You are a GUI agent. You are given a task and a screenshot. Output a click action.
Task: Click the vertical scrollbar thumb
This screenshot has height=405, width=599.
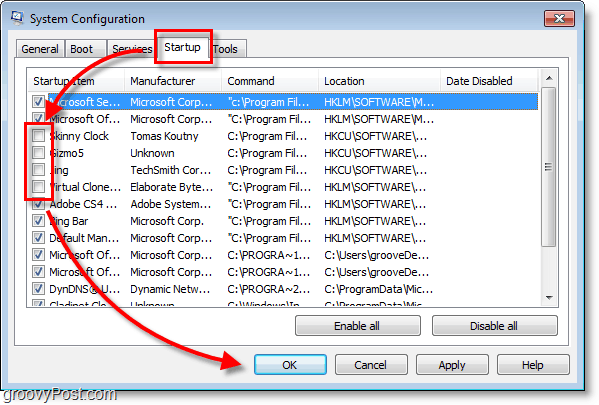click(x=549, y=167)
